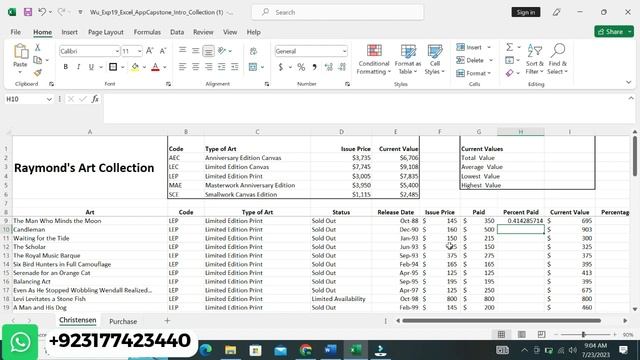Open the Page Layout ribbon tab
This screenshot has width=640, height=360.
[x=106, y=32]
